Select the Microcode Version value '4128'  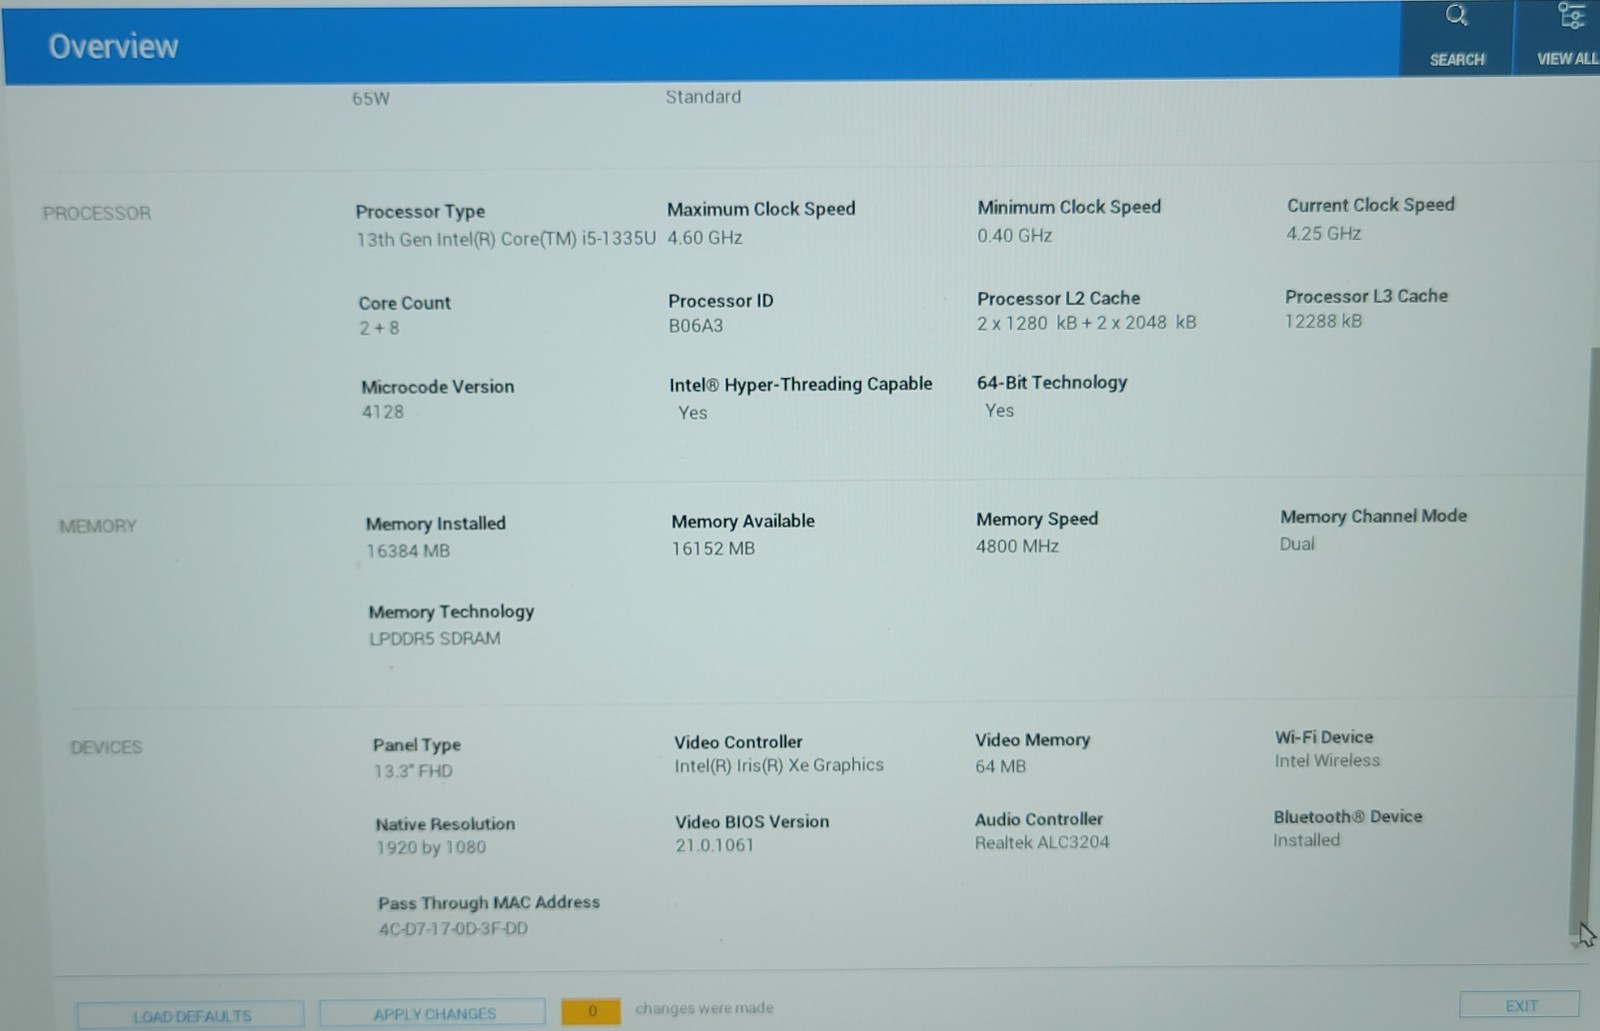point(383,412)
